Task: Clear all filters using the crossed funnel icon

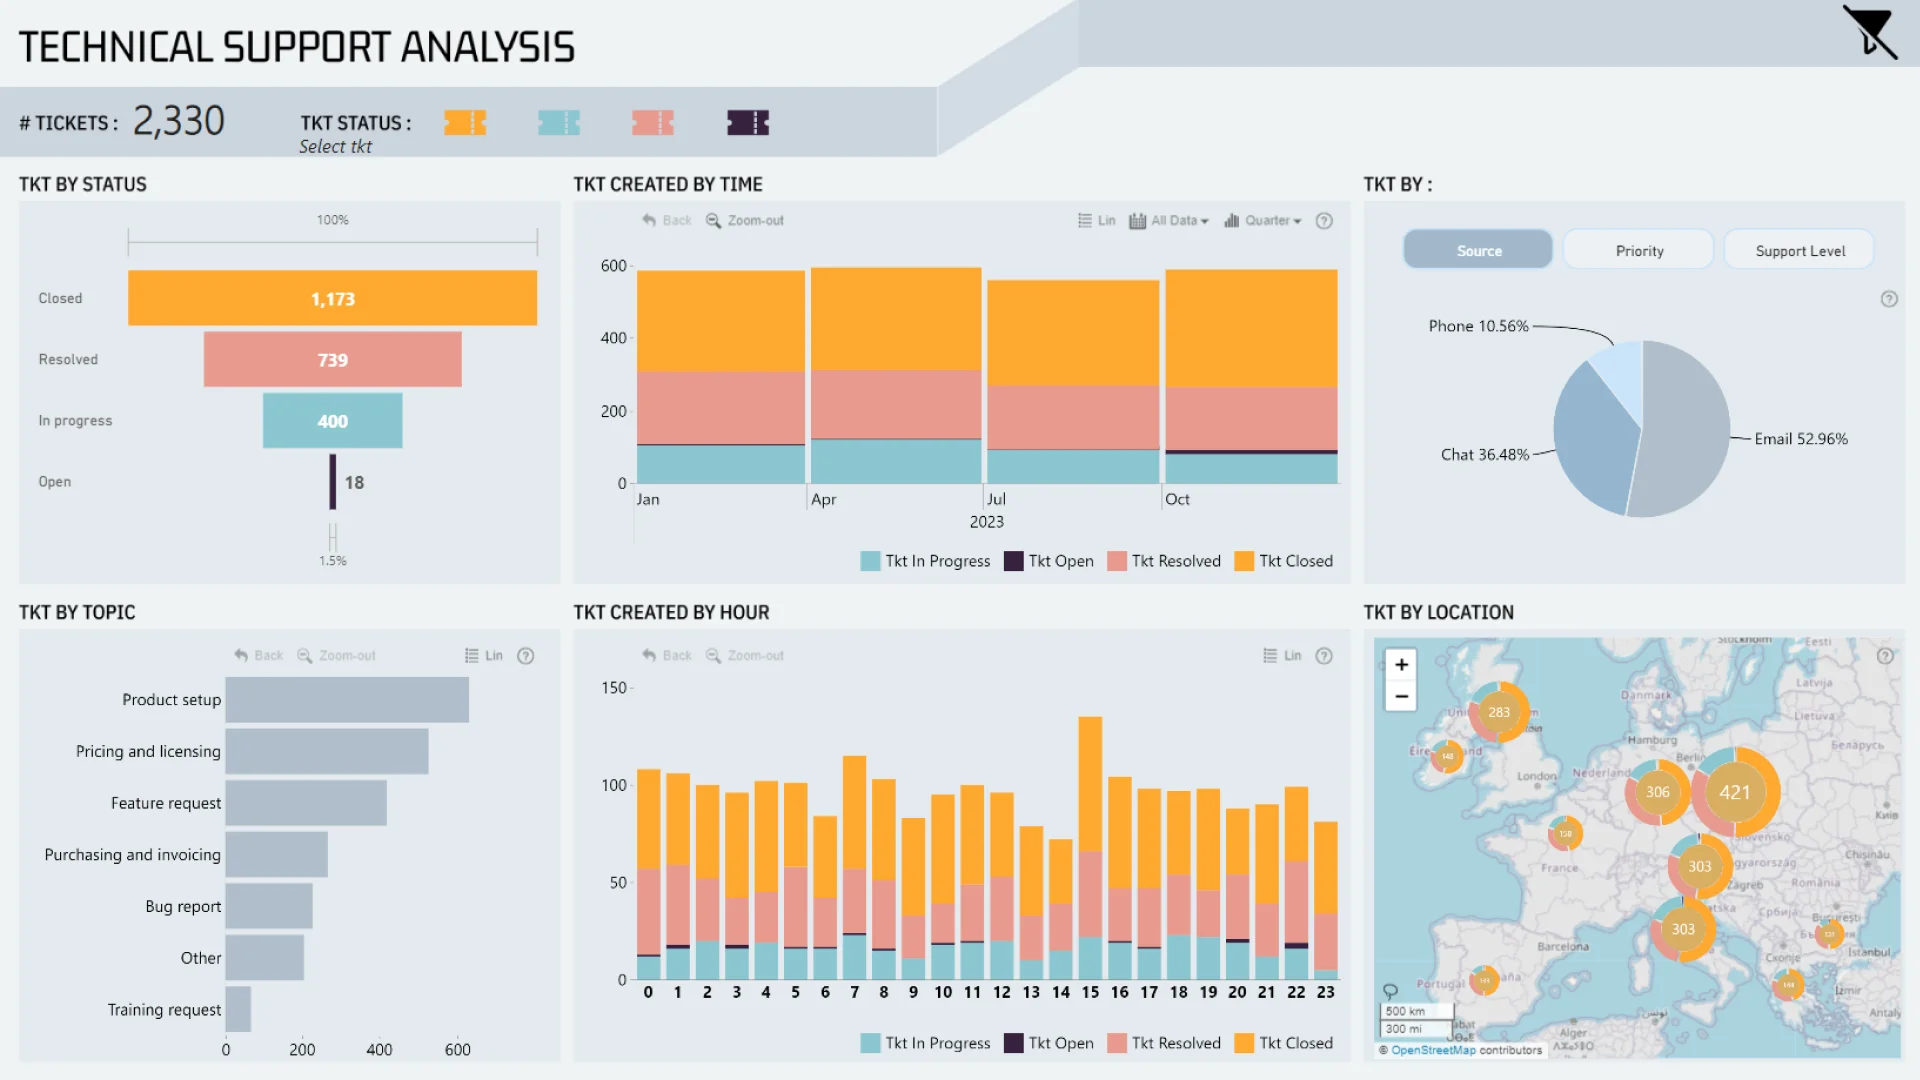Action: pyautogui.click(x=1870, y=32)
